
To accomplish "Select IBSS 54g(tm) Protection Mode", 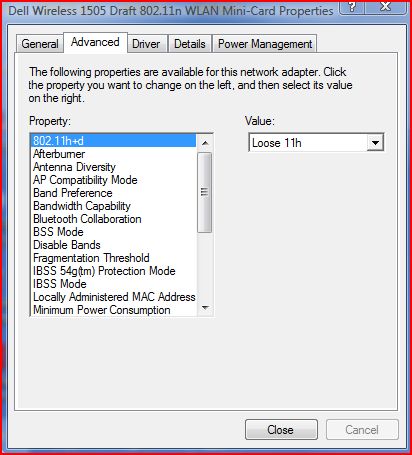I will (113, 271).
